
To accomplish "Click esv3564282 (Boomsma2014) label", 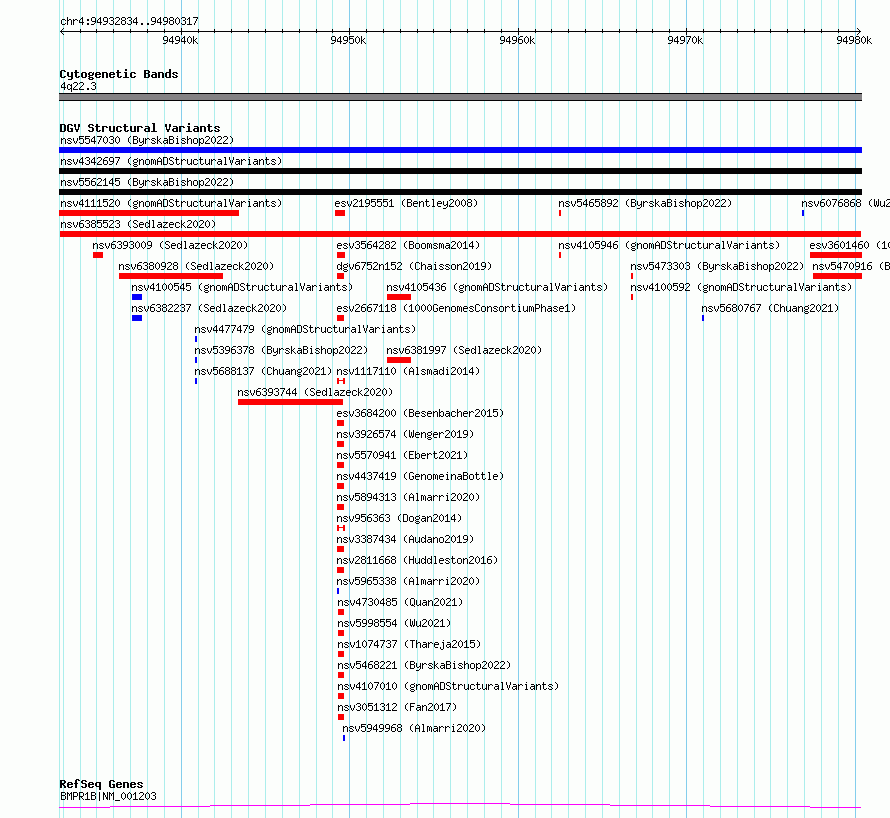I will (408, 245).
